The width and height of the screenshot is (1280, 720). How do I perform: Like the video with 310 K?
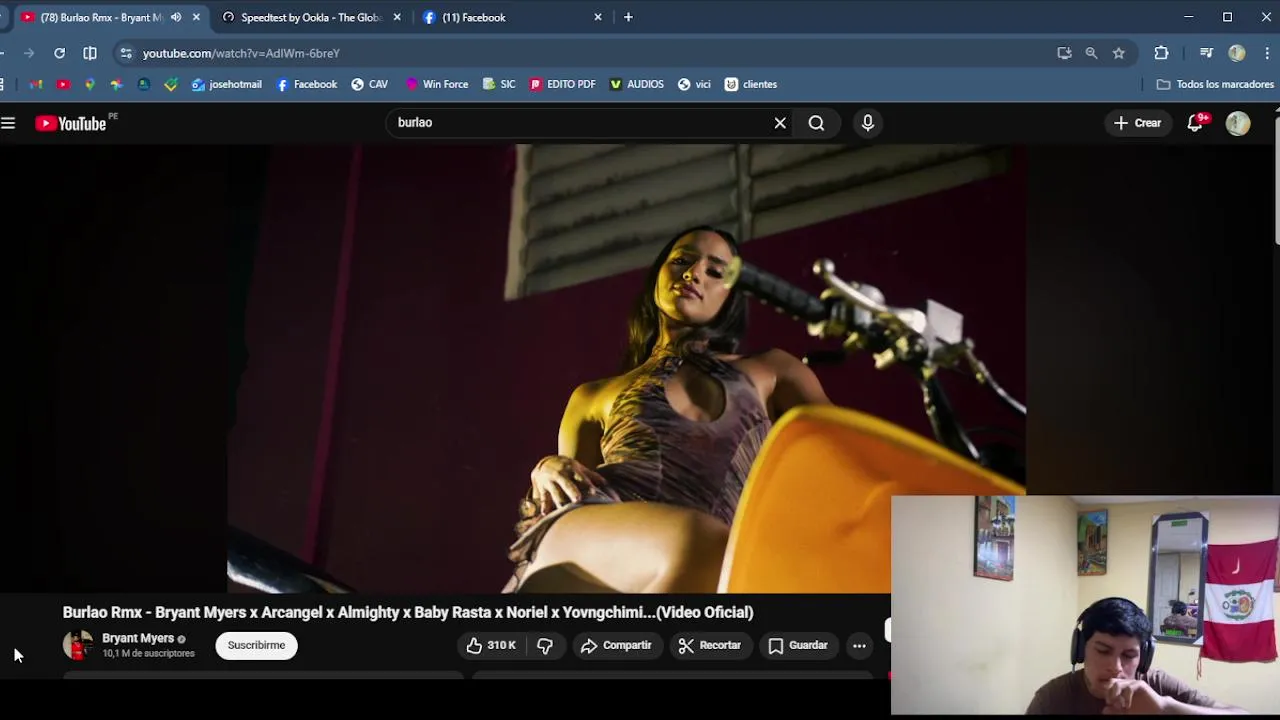(491, 645)
